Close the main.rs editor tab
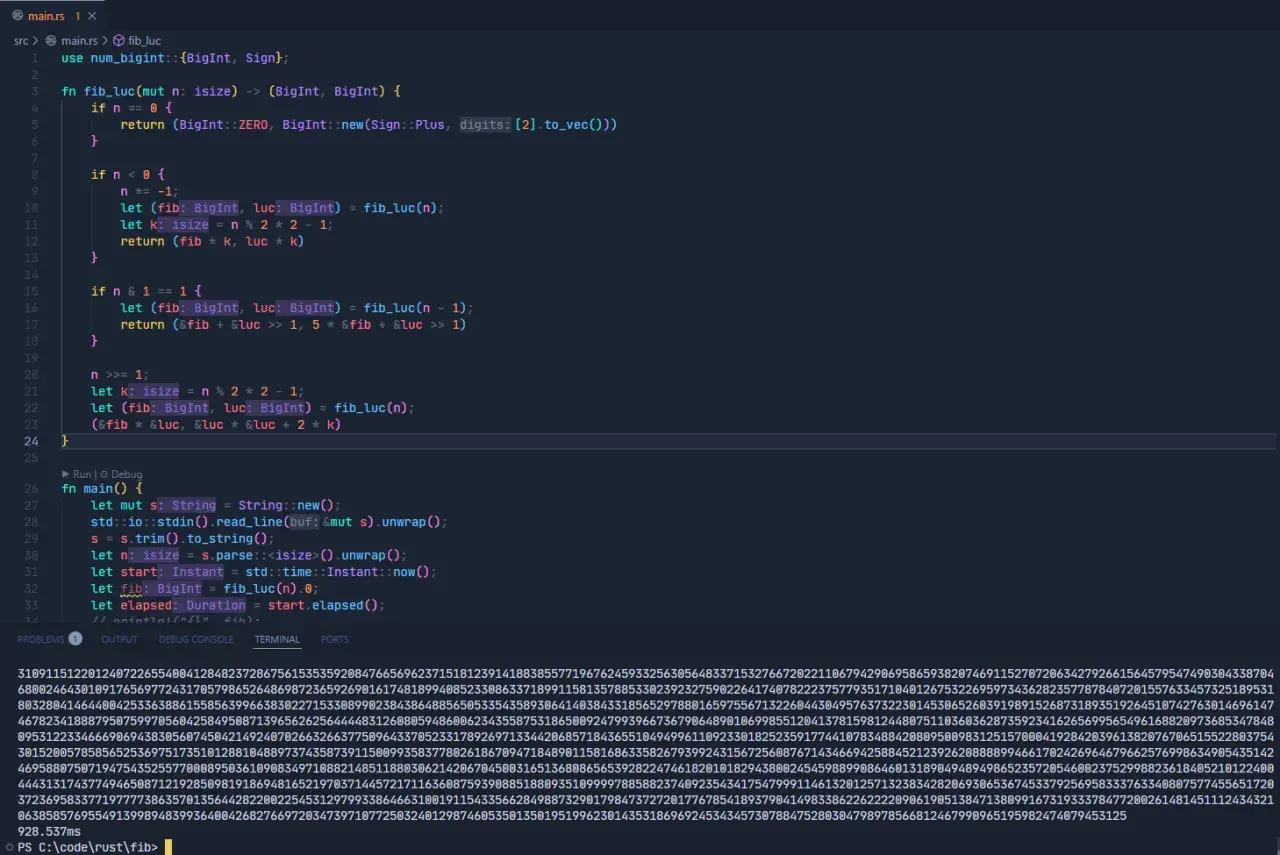The image size is (1280, 855). (x=93, y=16)
